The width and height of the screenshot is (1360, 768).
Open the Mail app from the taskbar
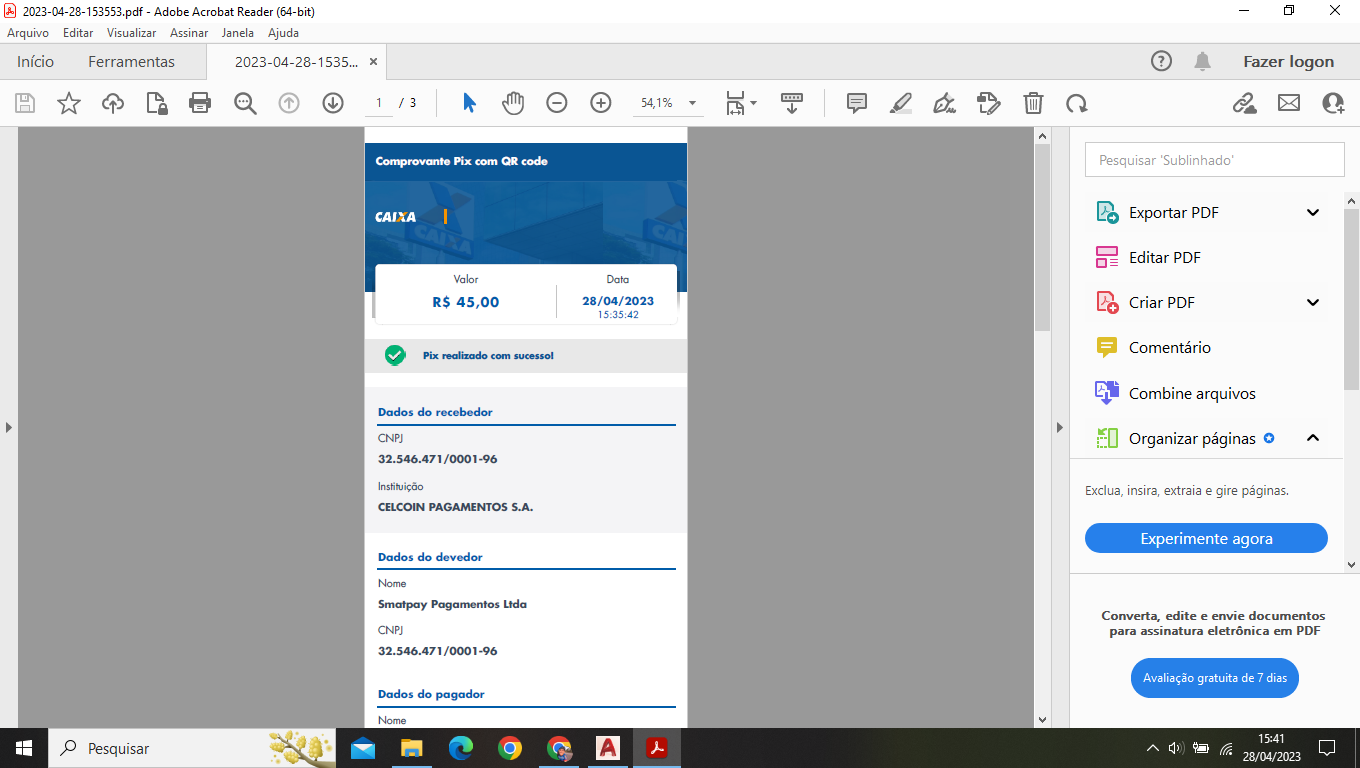pos(363,748)
